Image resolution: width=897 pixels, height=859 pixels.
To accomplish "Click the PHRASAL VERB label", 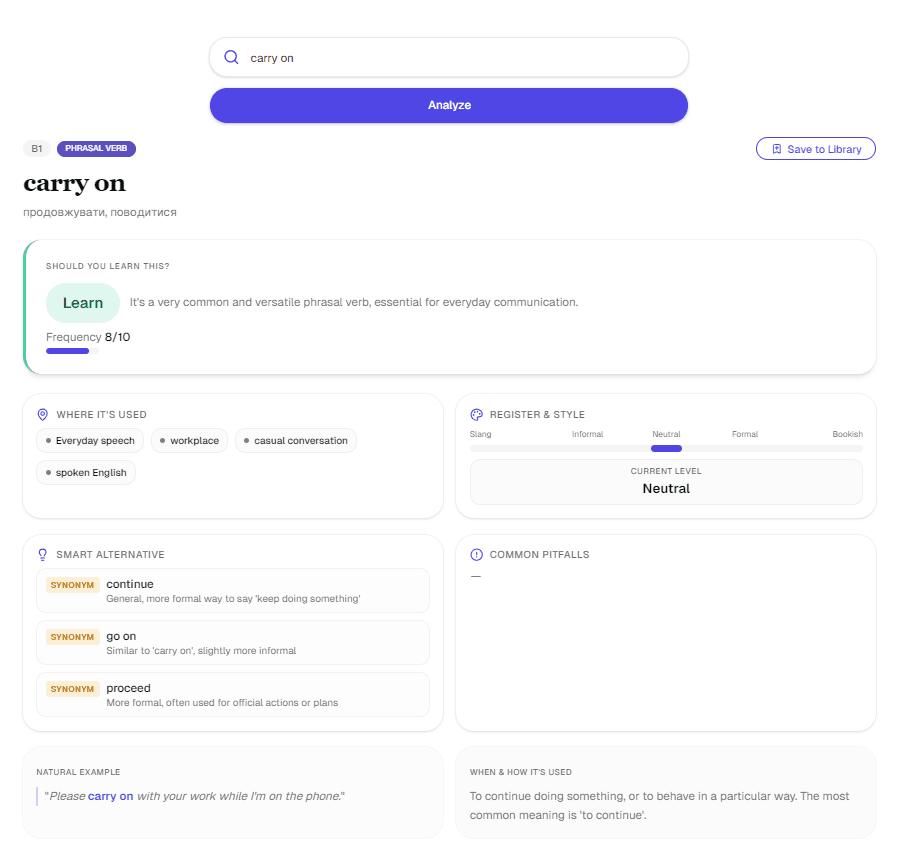I will point(96,148).
